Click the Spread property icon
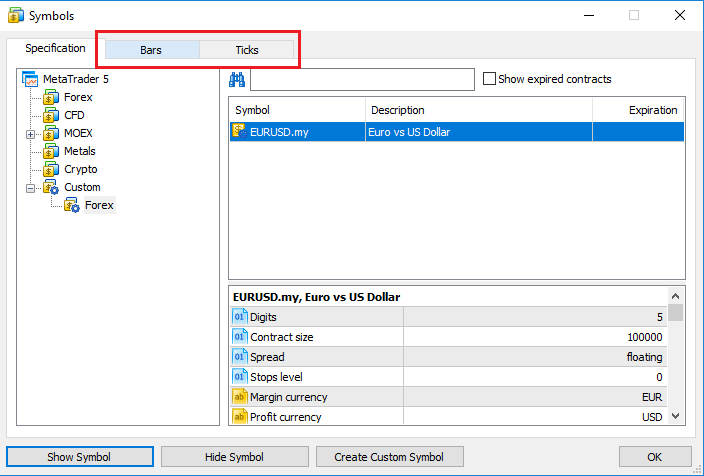Image resolution: width=704 pixels, height=476 pixels. pos(239,357)
